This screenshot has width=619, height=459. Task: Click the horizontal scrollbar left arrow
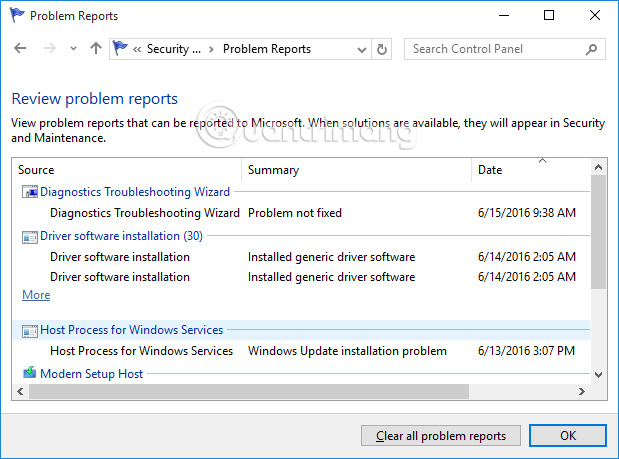[x=21, y=392]
